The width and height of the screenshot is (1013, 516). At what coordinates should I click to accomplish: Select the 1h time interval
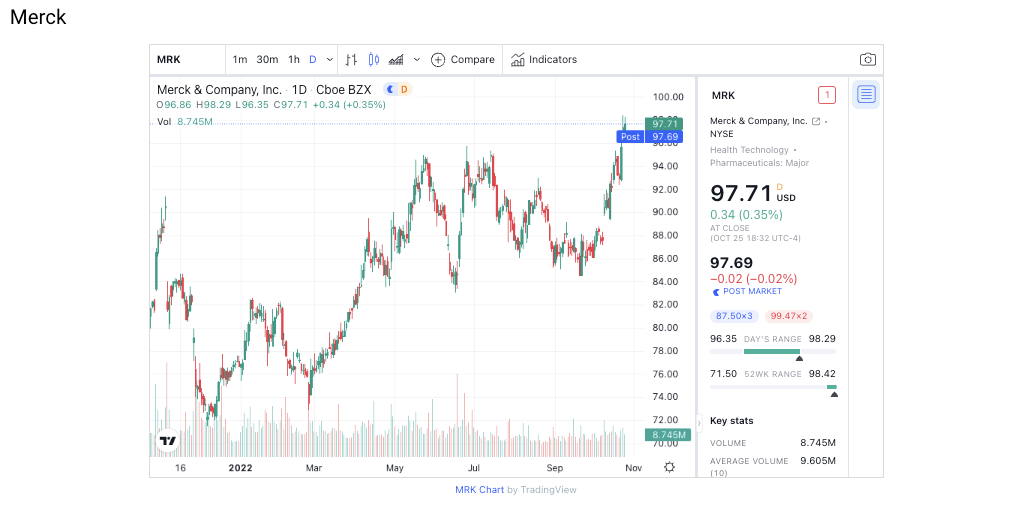click(x=294, y=59)
